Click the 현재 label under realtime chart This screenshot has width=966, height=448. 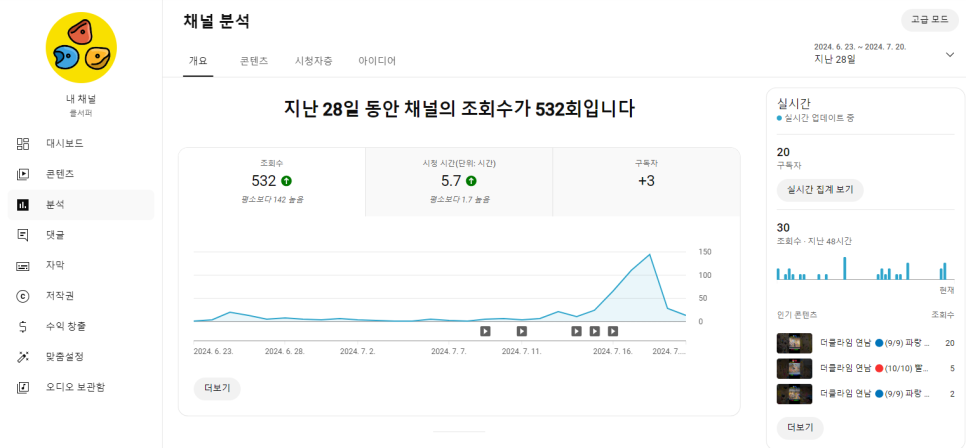click(x=946, y=288)
